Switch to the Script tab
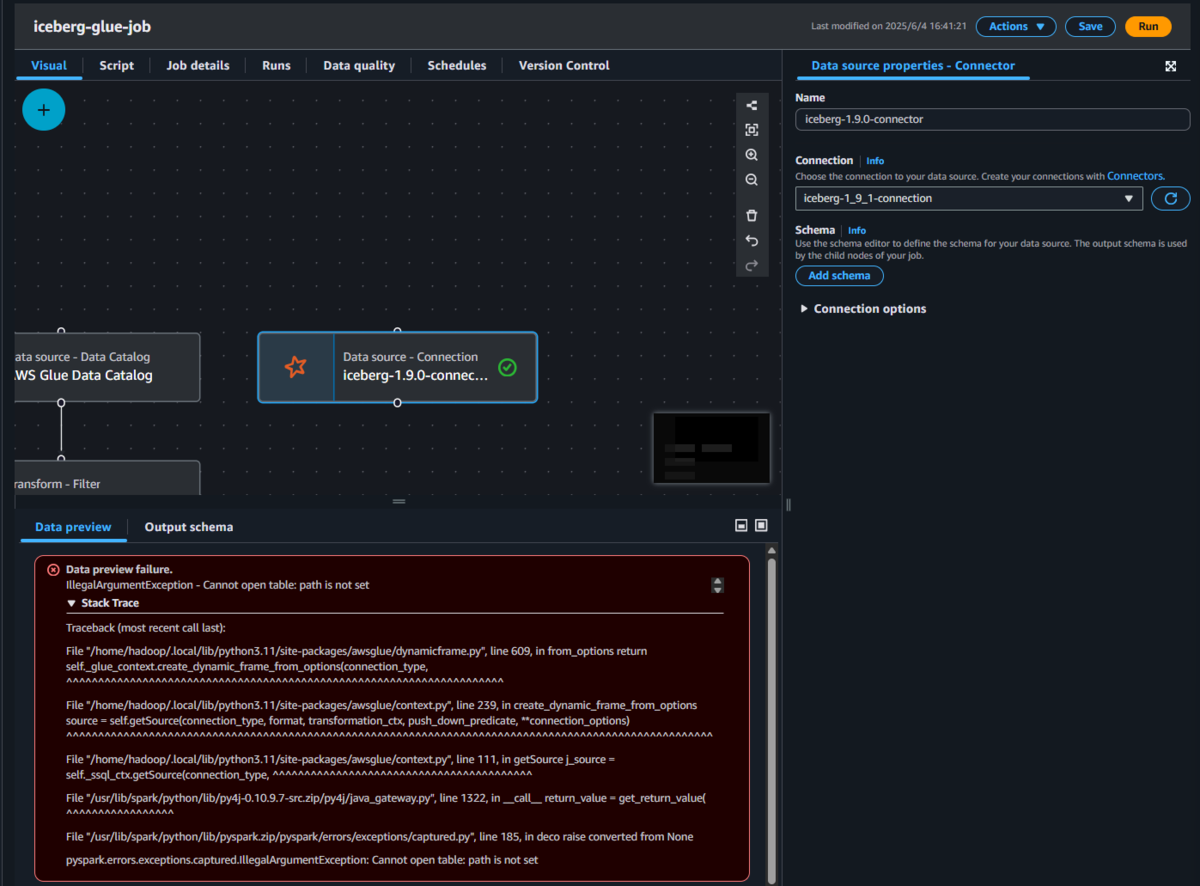The width and height of the screenshot is (1200, 886). (x=117, y=65)
